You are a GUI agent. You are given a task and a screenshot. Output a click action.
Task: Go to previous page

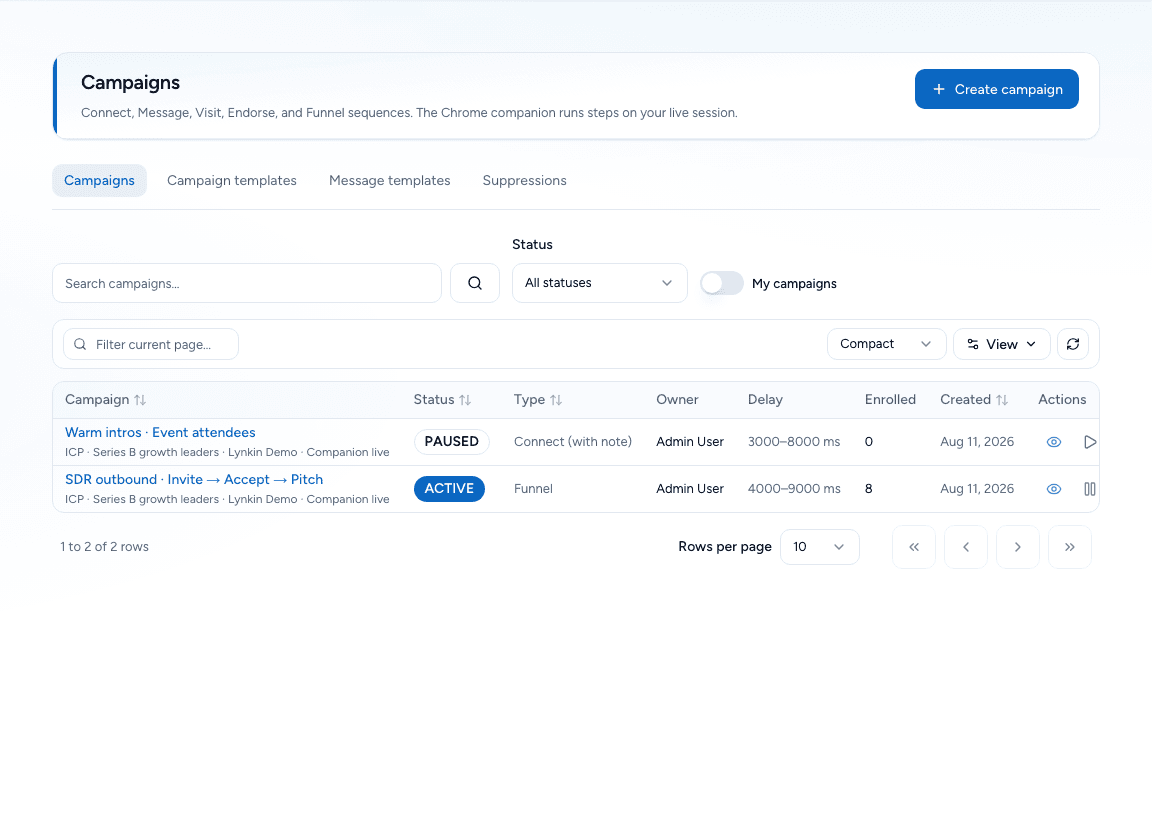click(965, 547)
